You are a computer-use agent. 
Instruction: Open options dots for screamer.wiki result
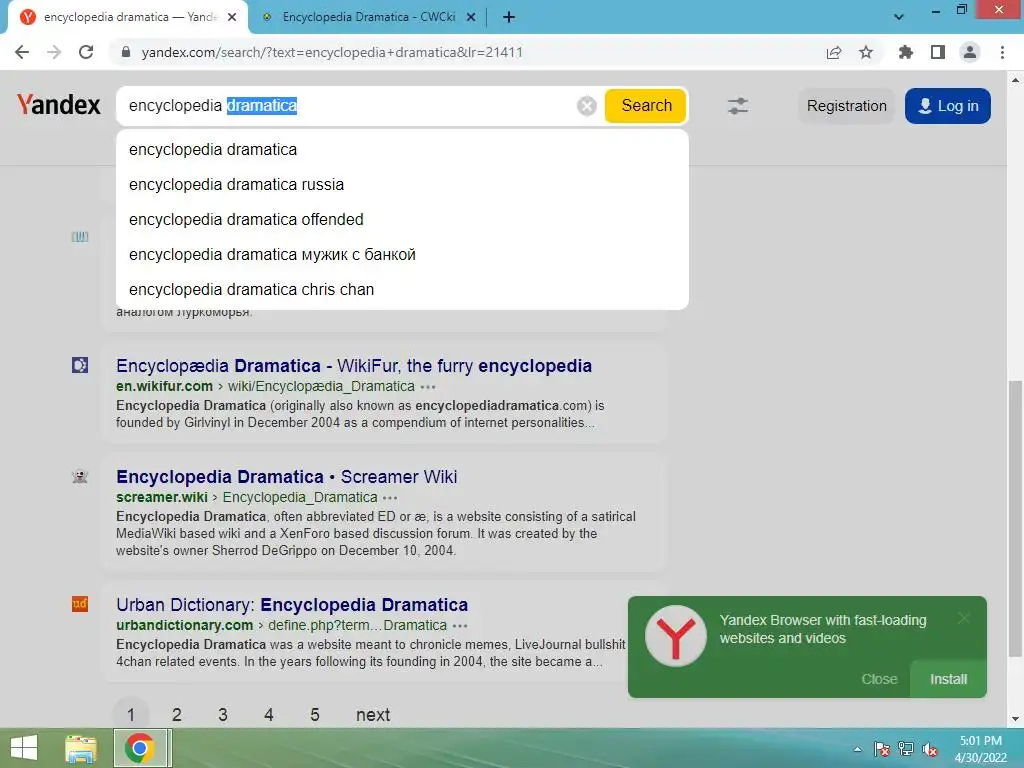391,498
